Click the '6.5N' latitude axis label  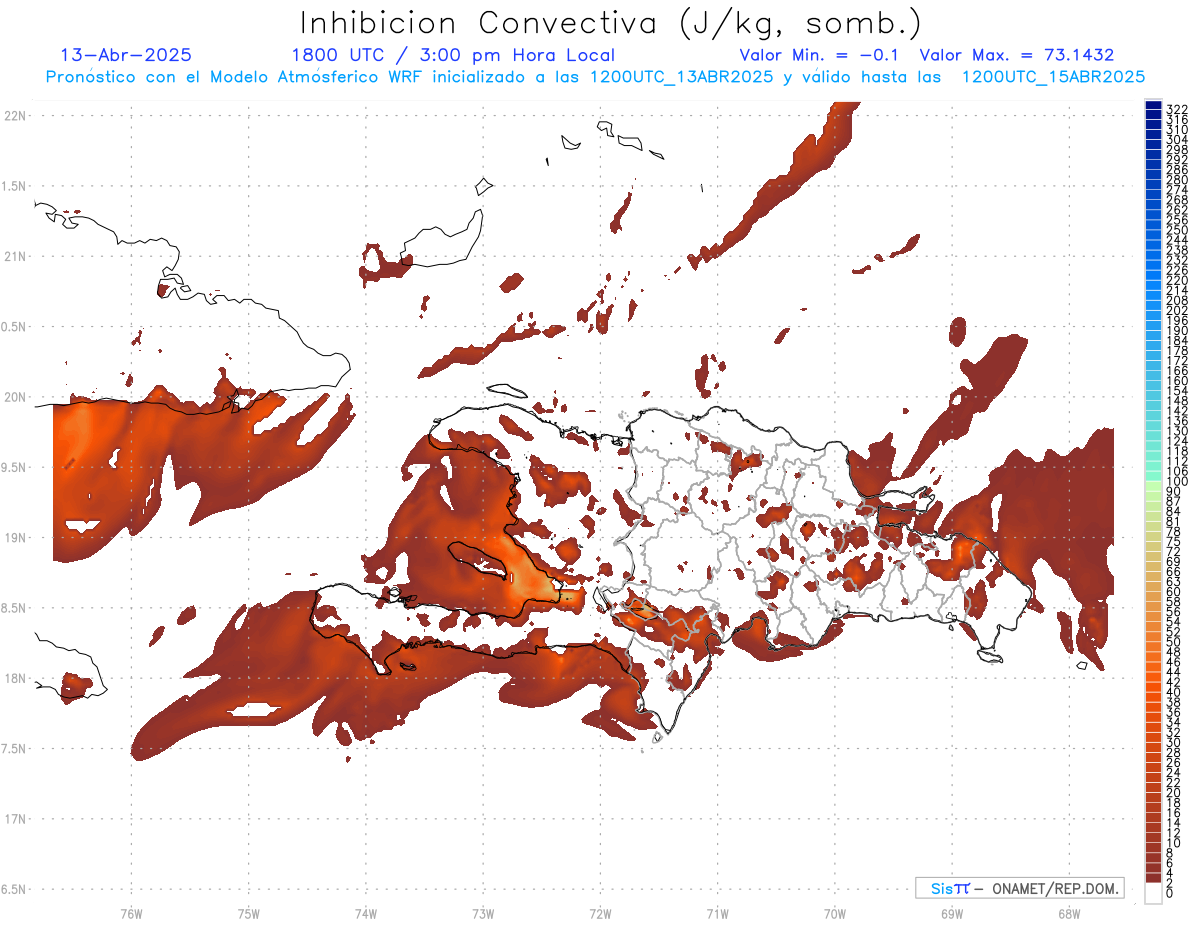pyautogui.click(x=14, y=889)
